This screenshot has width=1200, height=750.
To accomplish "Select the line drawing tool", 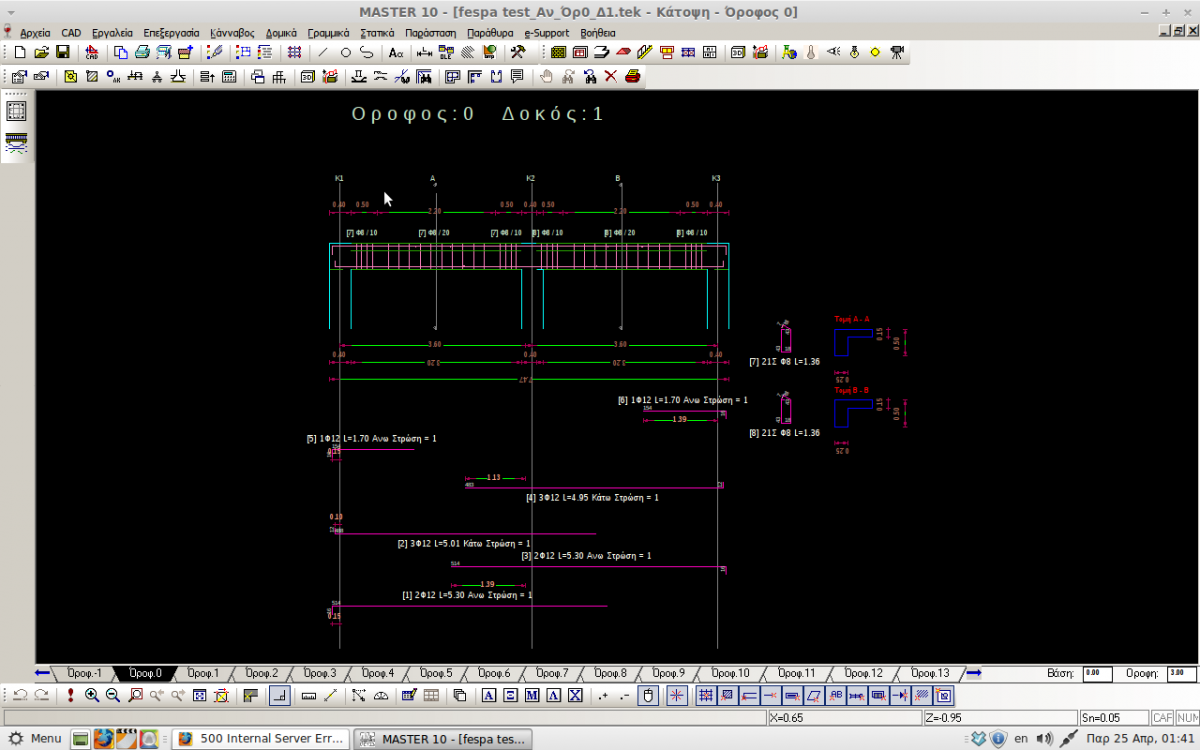I will pos(322,52).
